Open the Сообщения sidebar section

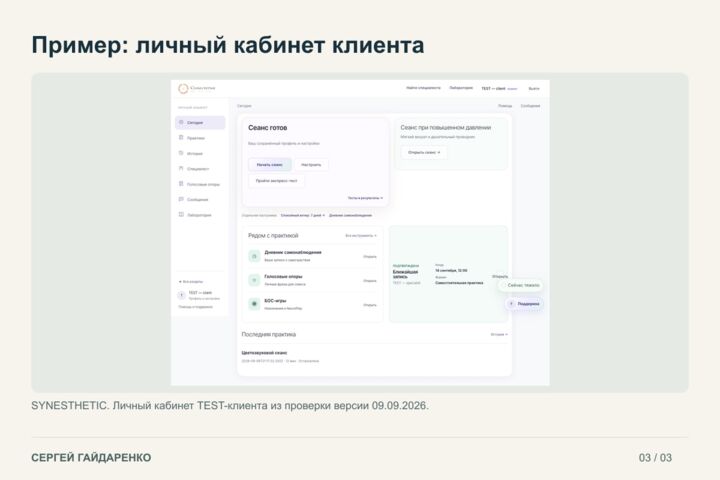pos(200,199)
